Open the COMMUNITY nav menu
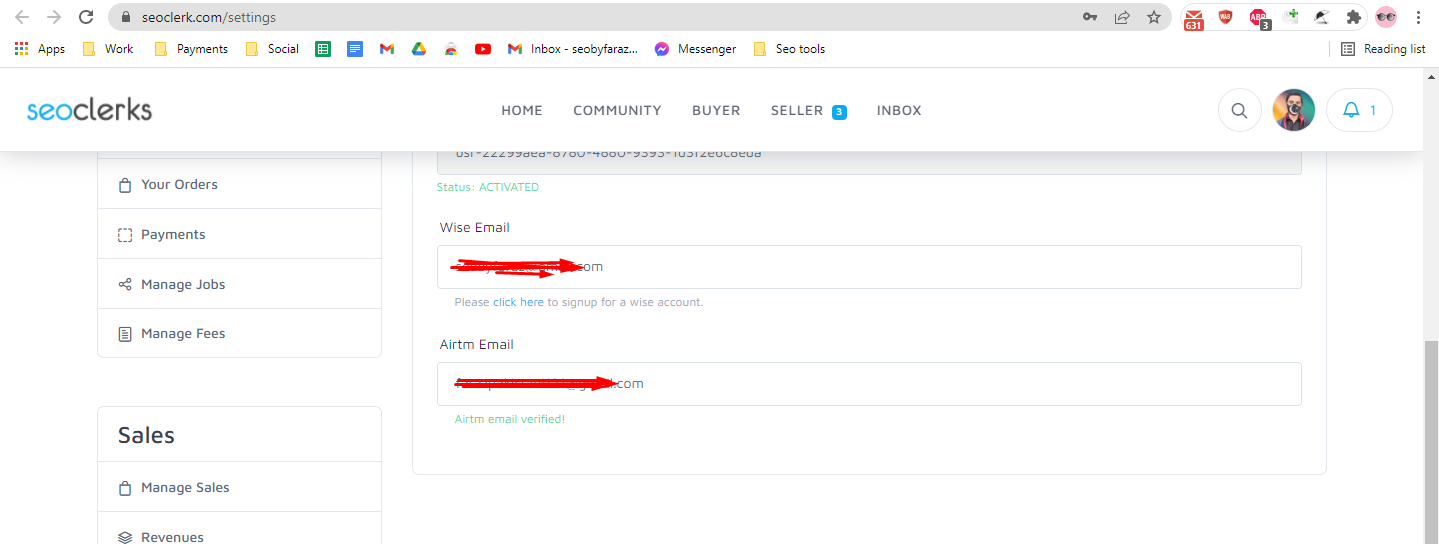 click(x=617, y=111)
